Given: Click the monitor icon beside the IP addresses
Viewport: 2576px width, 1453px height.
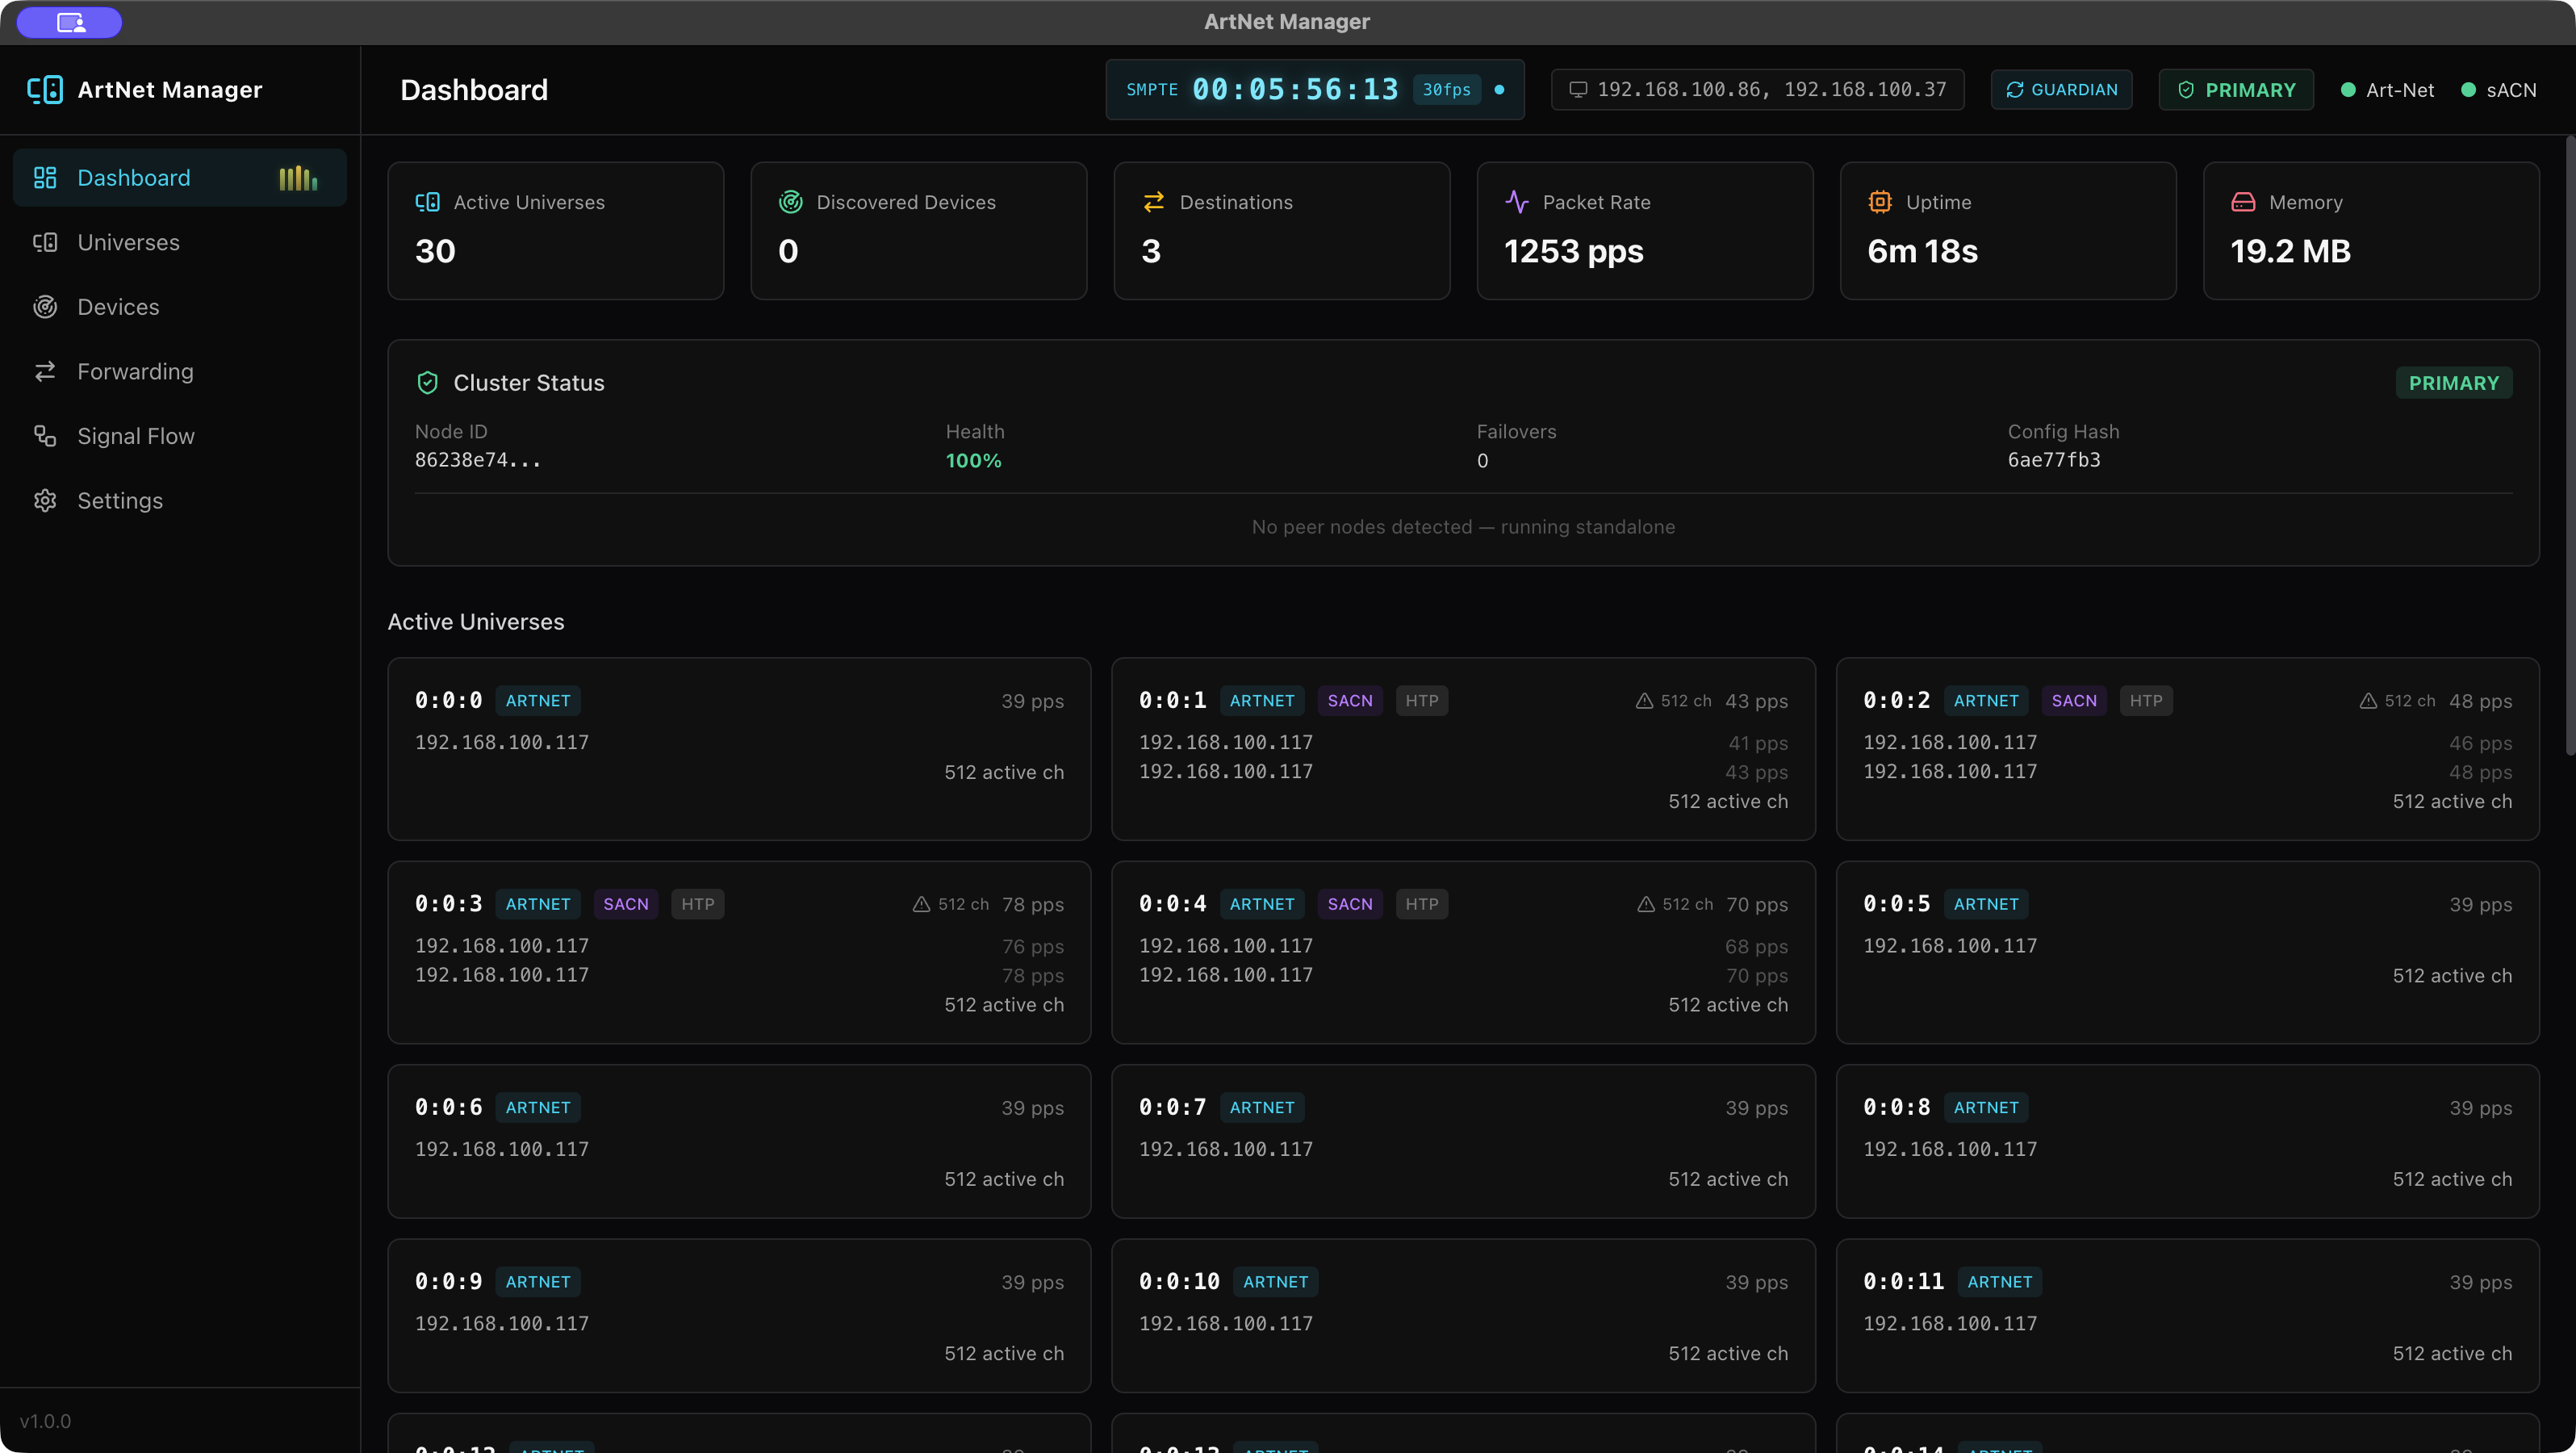Looking at the screenshot, I should (1578, 90).
